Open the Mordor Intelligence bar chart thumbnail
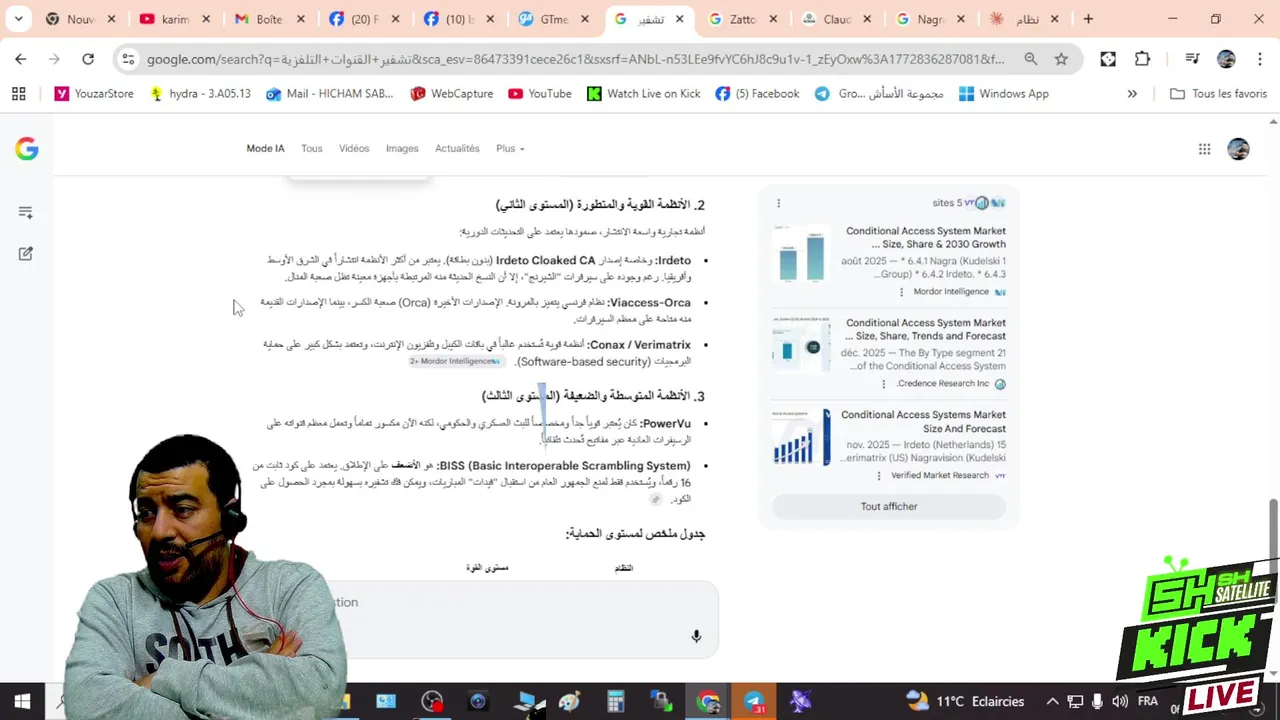 [801, 254]
